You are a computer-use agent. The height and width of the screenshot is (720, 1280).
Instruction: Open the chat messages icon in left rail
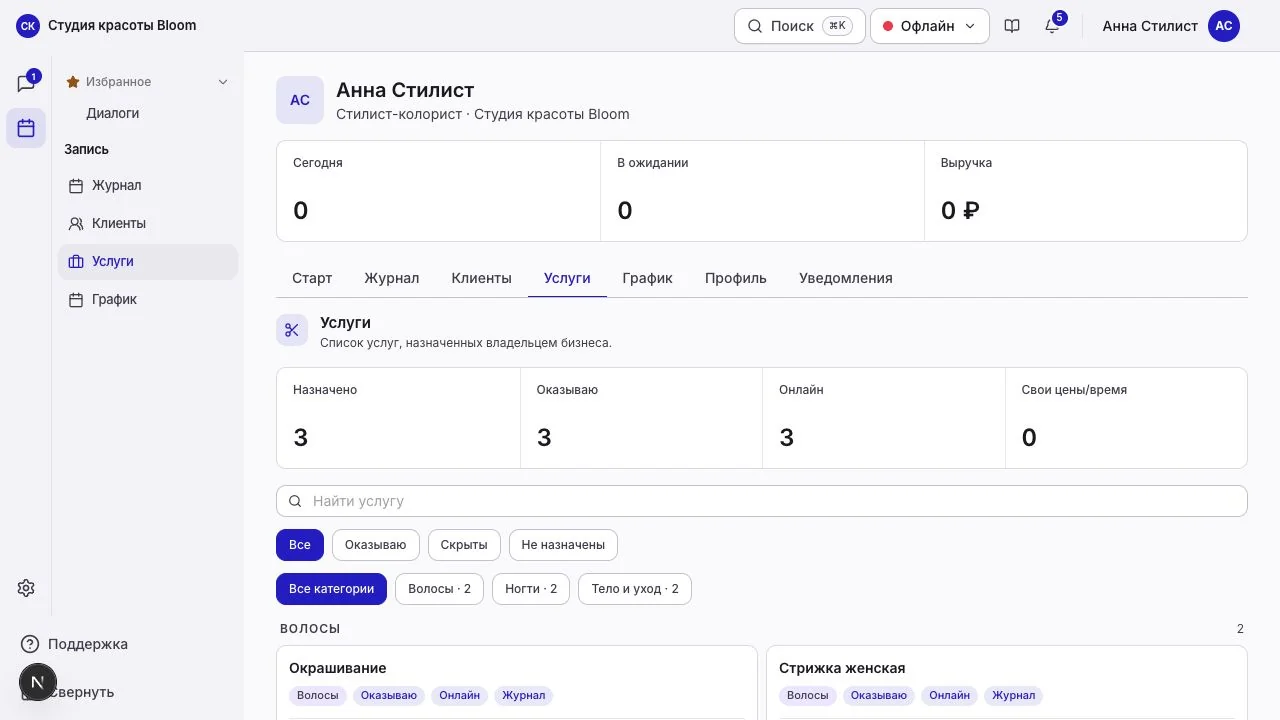[26, 83]
